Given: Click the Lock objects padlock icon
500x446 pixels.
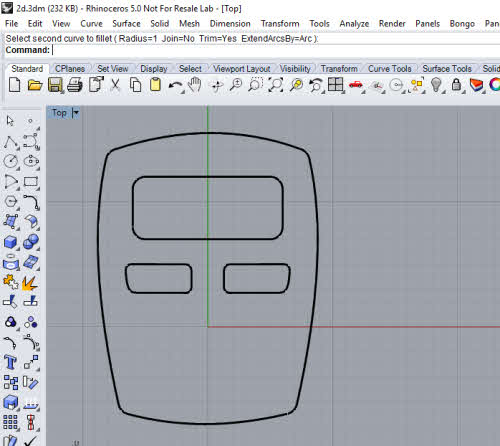Looking at the screenshot, I should pos(456,85).
